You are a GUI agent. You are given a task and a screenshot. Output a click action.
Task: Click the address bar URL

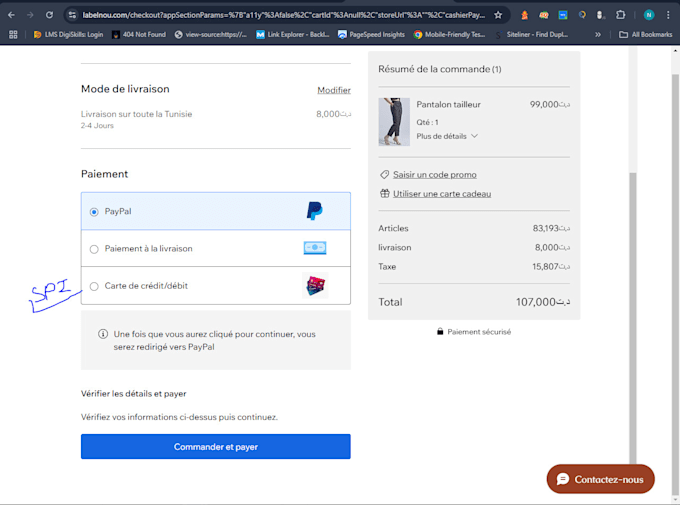tap(283, 15)
